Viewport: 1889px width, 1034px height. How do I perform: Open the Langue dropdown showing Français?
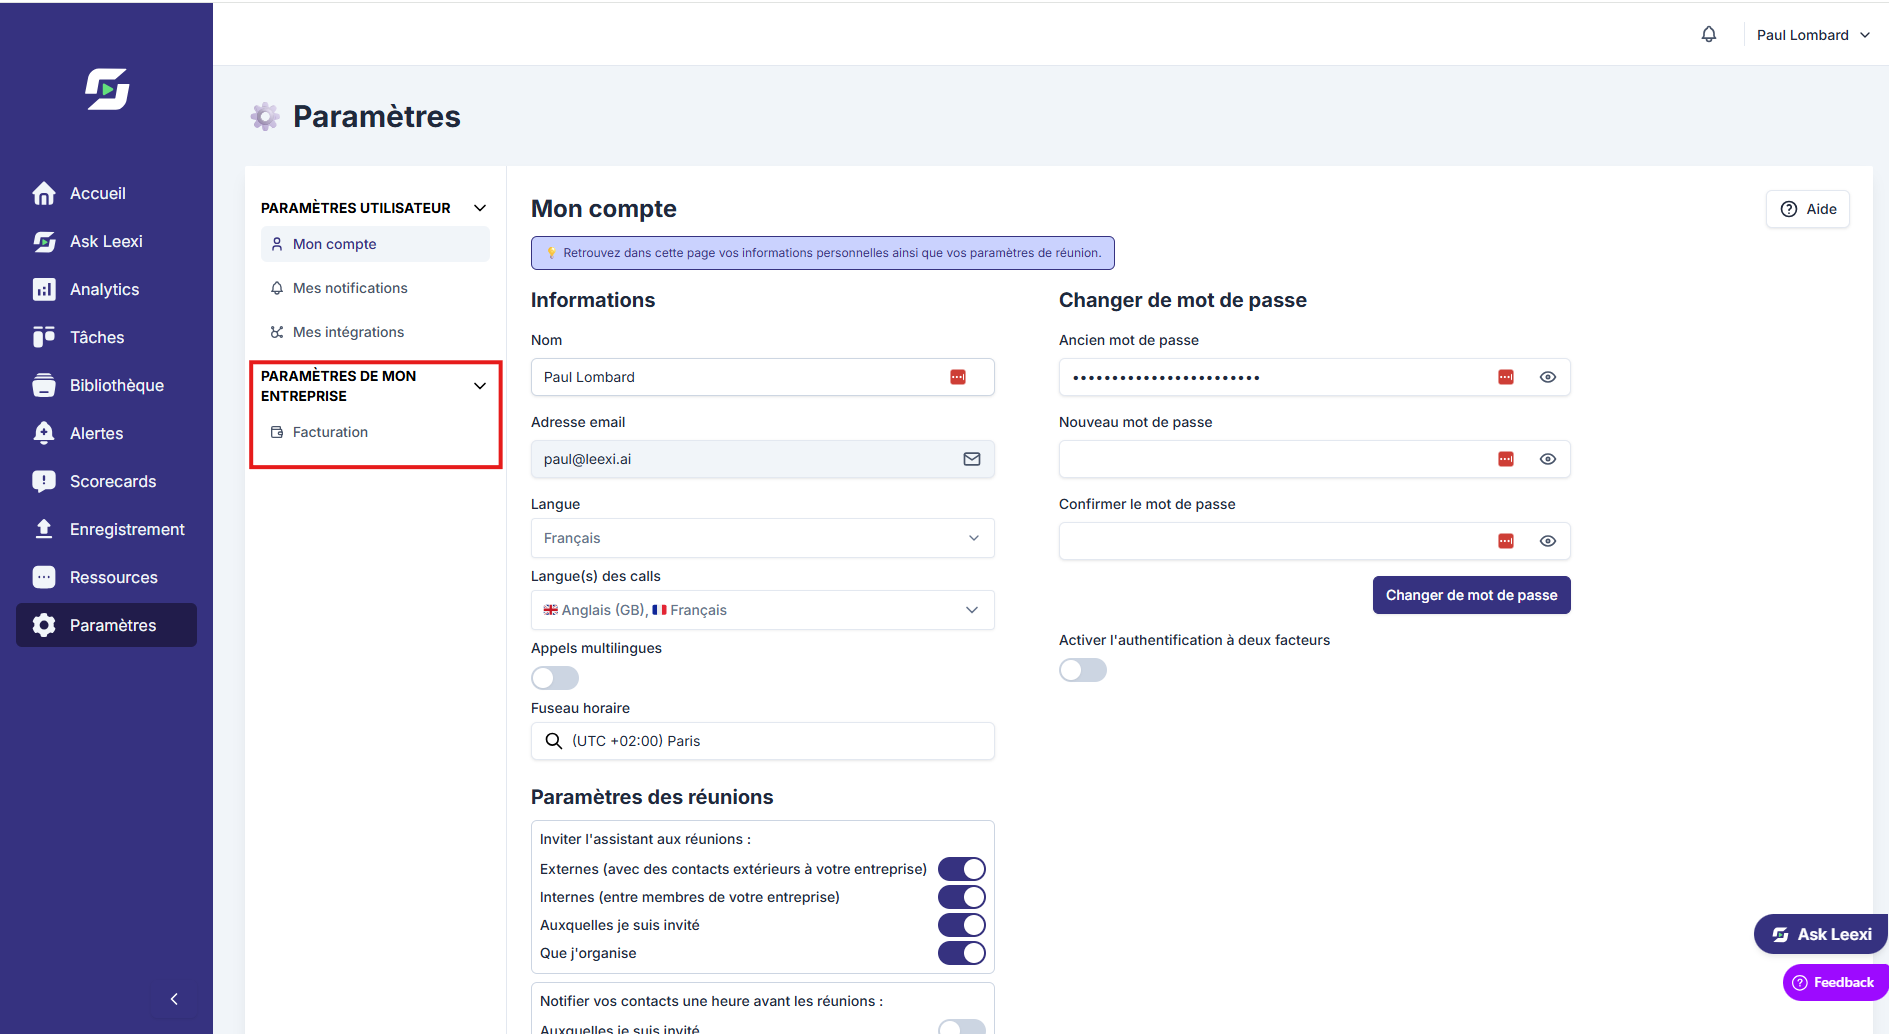(763, 538)
